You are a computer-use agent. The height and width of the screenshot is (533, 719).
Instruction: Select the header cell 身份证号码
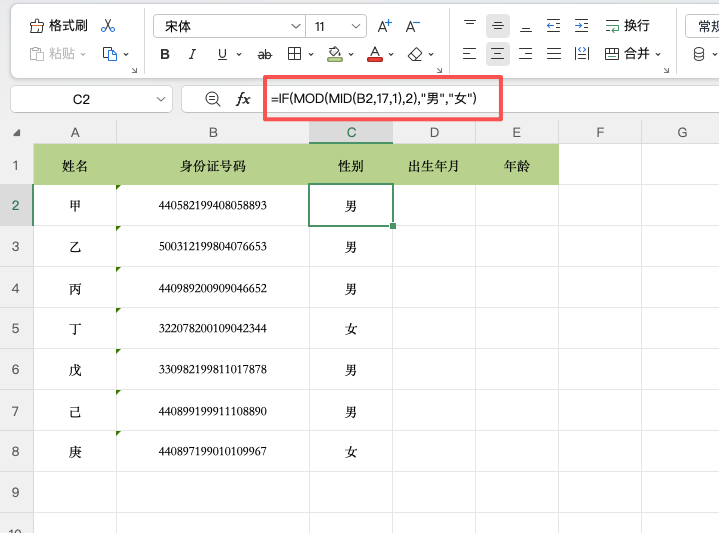pos(213,165)
